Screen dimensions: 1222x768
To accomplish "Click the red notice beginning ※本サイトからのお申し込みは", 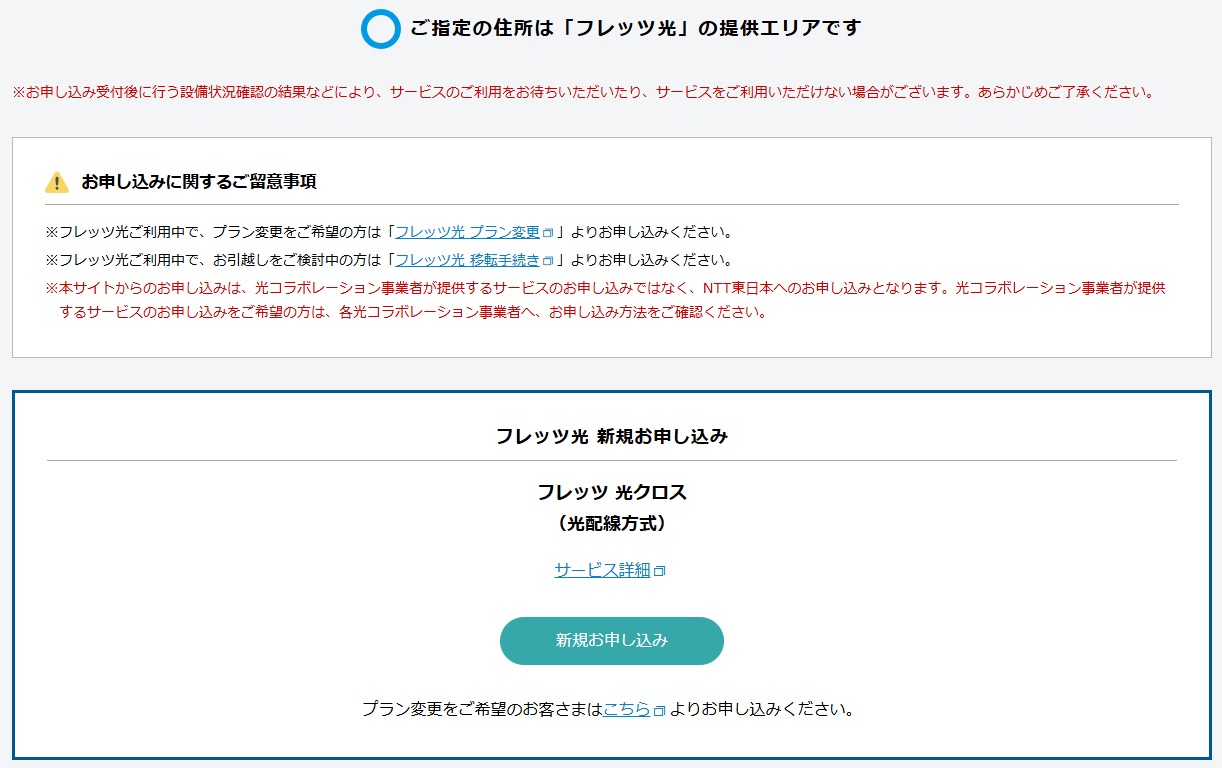I will coord(607,300).
